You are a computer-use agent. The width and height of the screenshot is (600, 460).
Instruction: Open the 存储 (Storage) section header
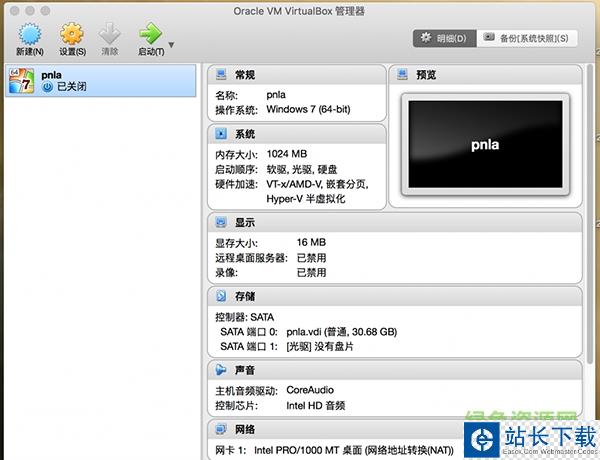coord(245,296)
